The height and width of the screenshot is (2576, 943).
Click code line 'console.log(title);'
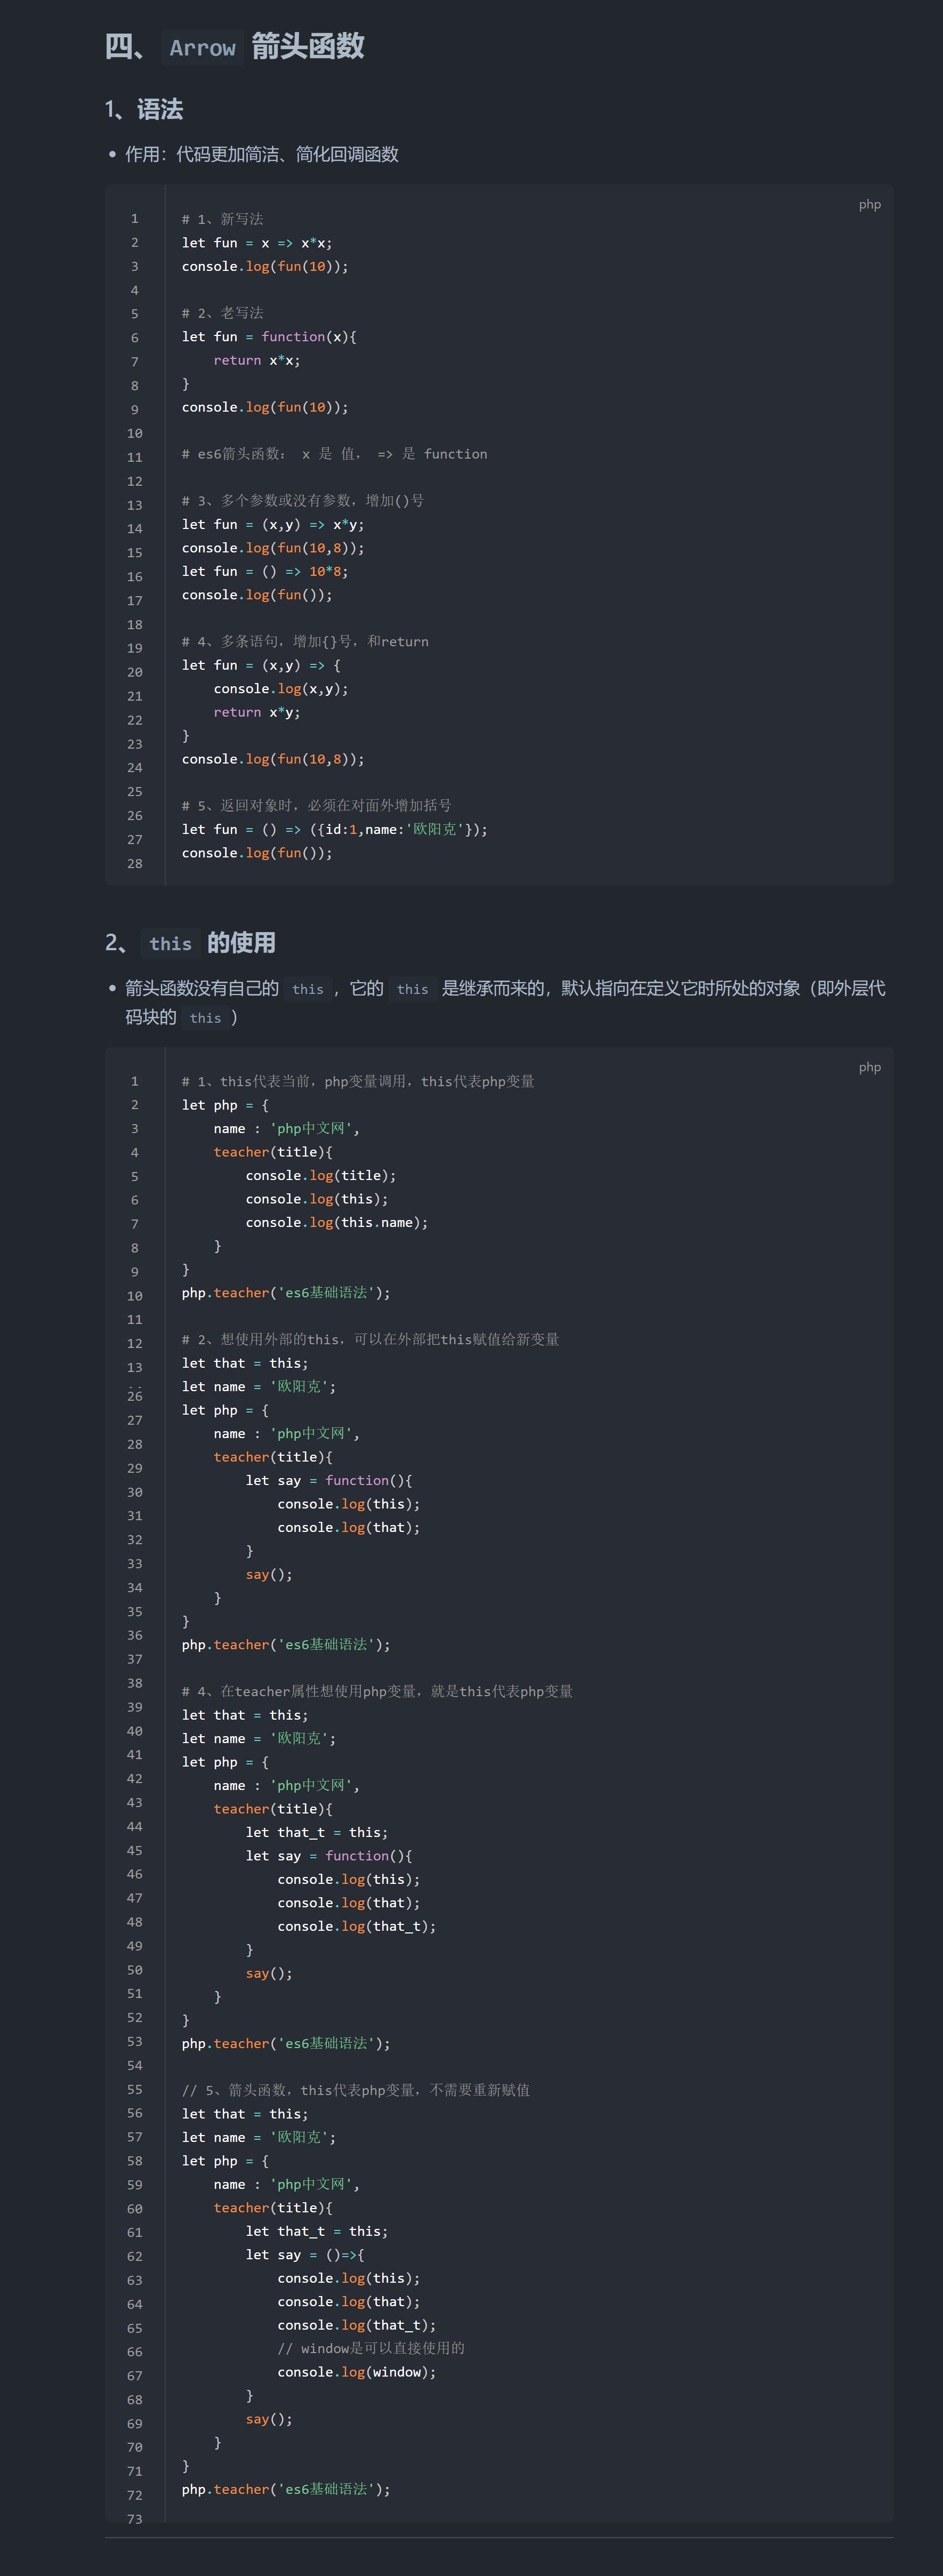pyautogui.click(x=321, y=1176)
